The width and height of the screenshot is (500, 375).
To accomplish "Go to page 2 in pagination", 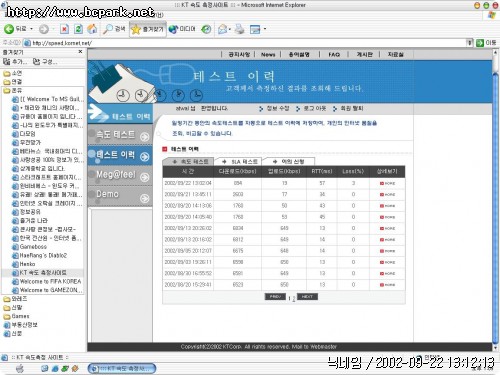I will (x=294, y=298).
